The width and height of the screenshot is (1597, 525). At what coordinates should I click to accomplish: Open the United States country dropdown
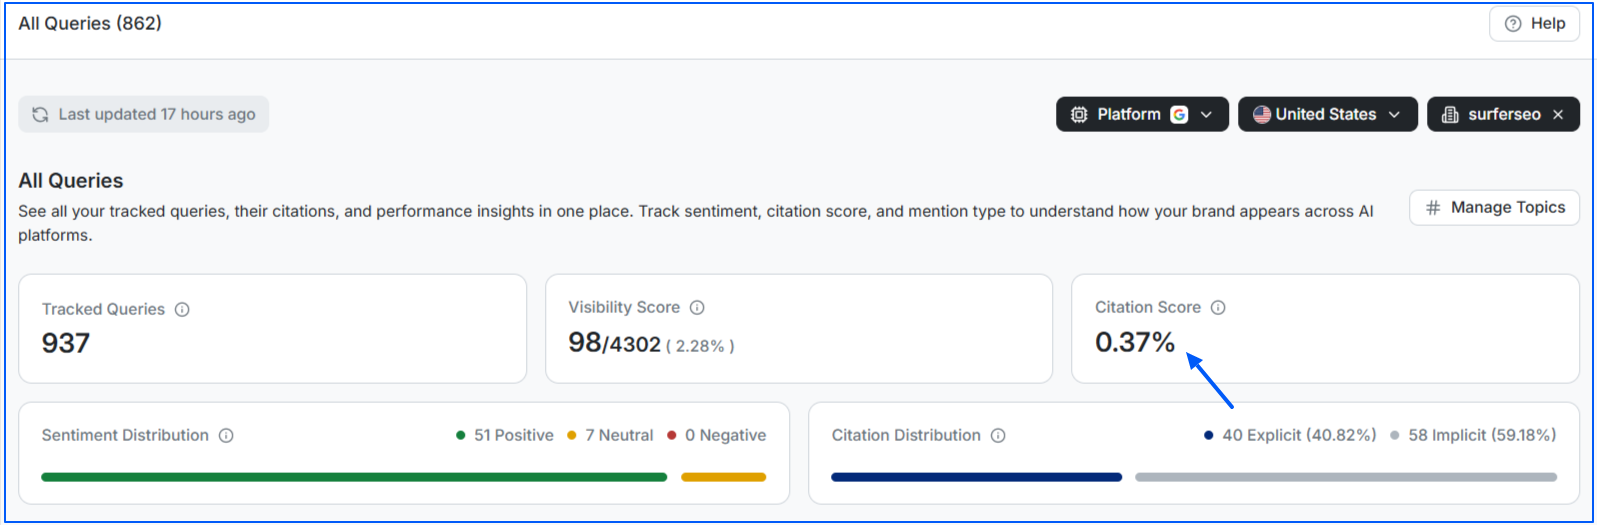pos(1327,114)
